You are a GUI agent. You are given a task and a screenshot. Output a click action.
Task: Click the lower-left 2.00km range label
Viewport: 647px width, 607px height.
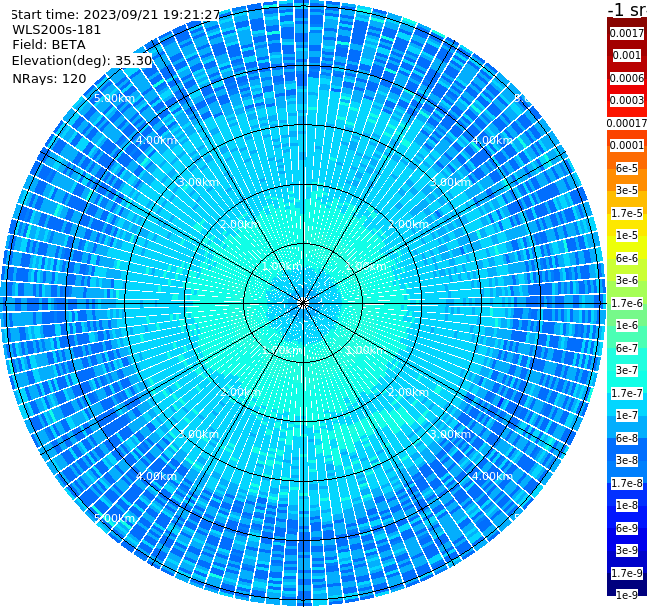click(240, 392)
